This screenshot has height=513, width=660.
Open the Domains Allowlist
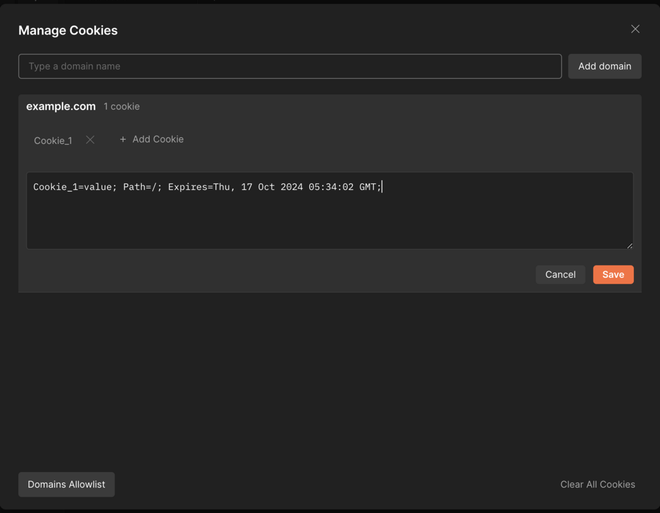[66, 484]
